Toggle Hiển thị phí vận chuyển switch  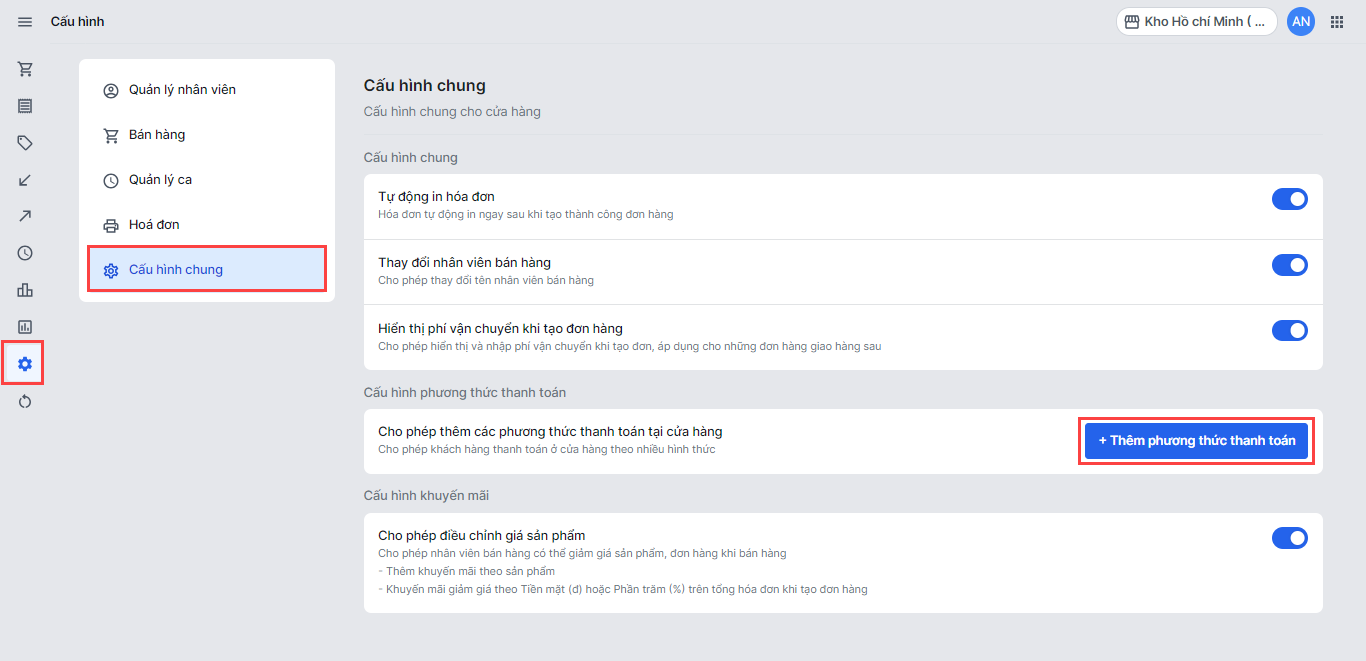[1289, 330]
